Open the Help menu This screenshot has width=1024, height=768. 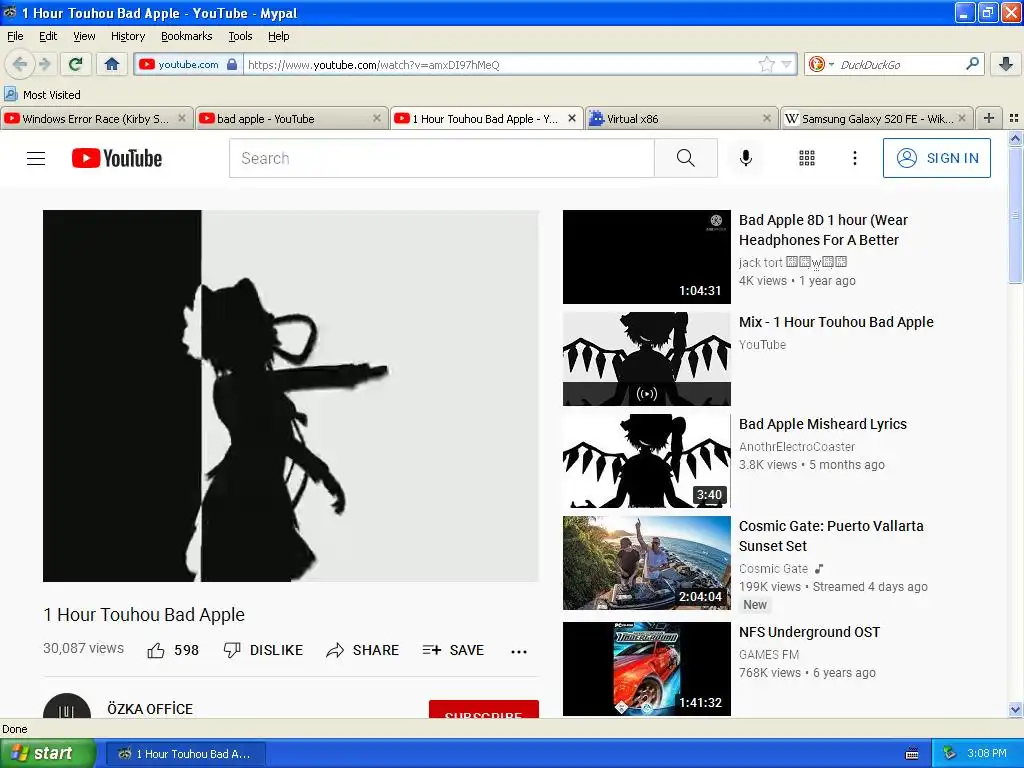(279, 36)
